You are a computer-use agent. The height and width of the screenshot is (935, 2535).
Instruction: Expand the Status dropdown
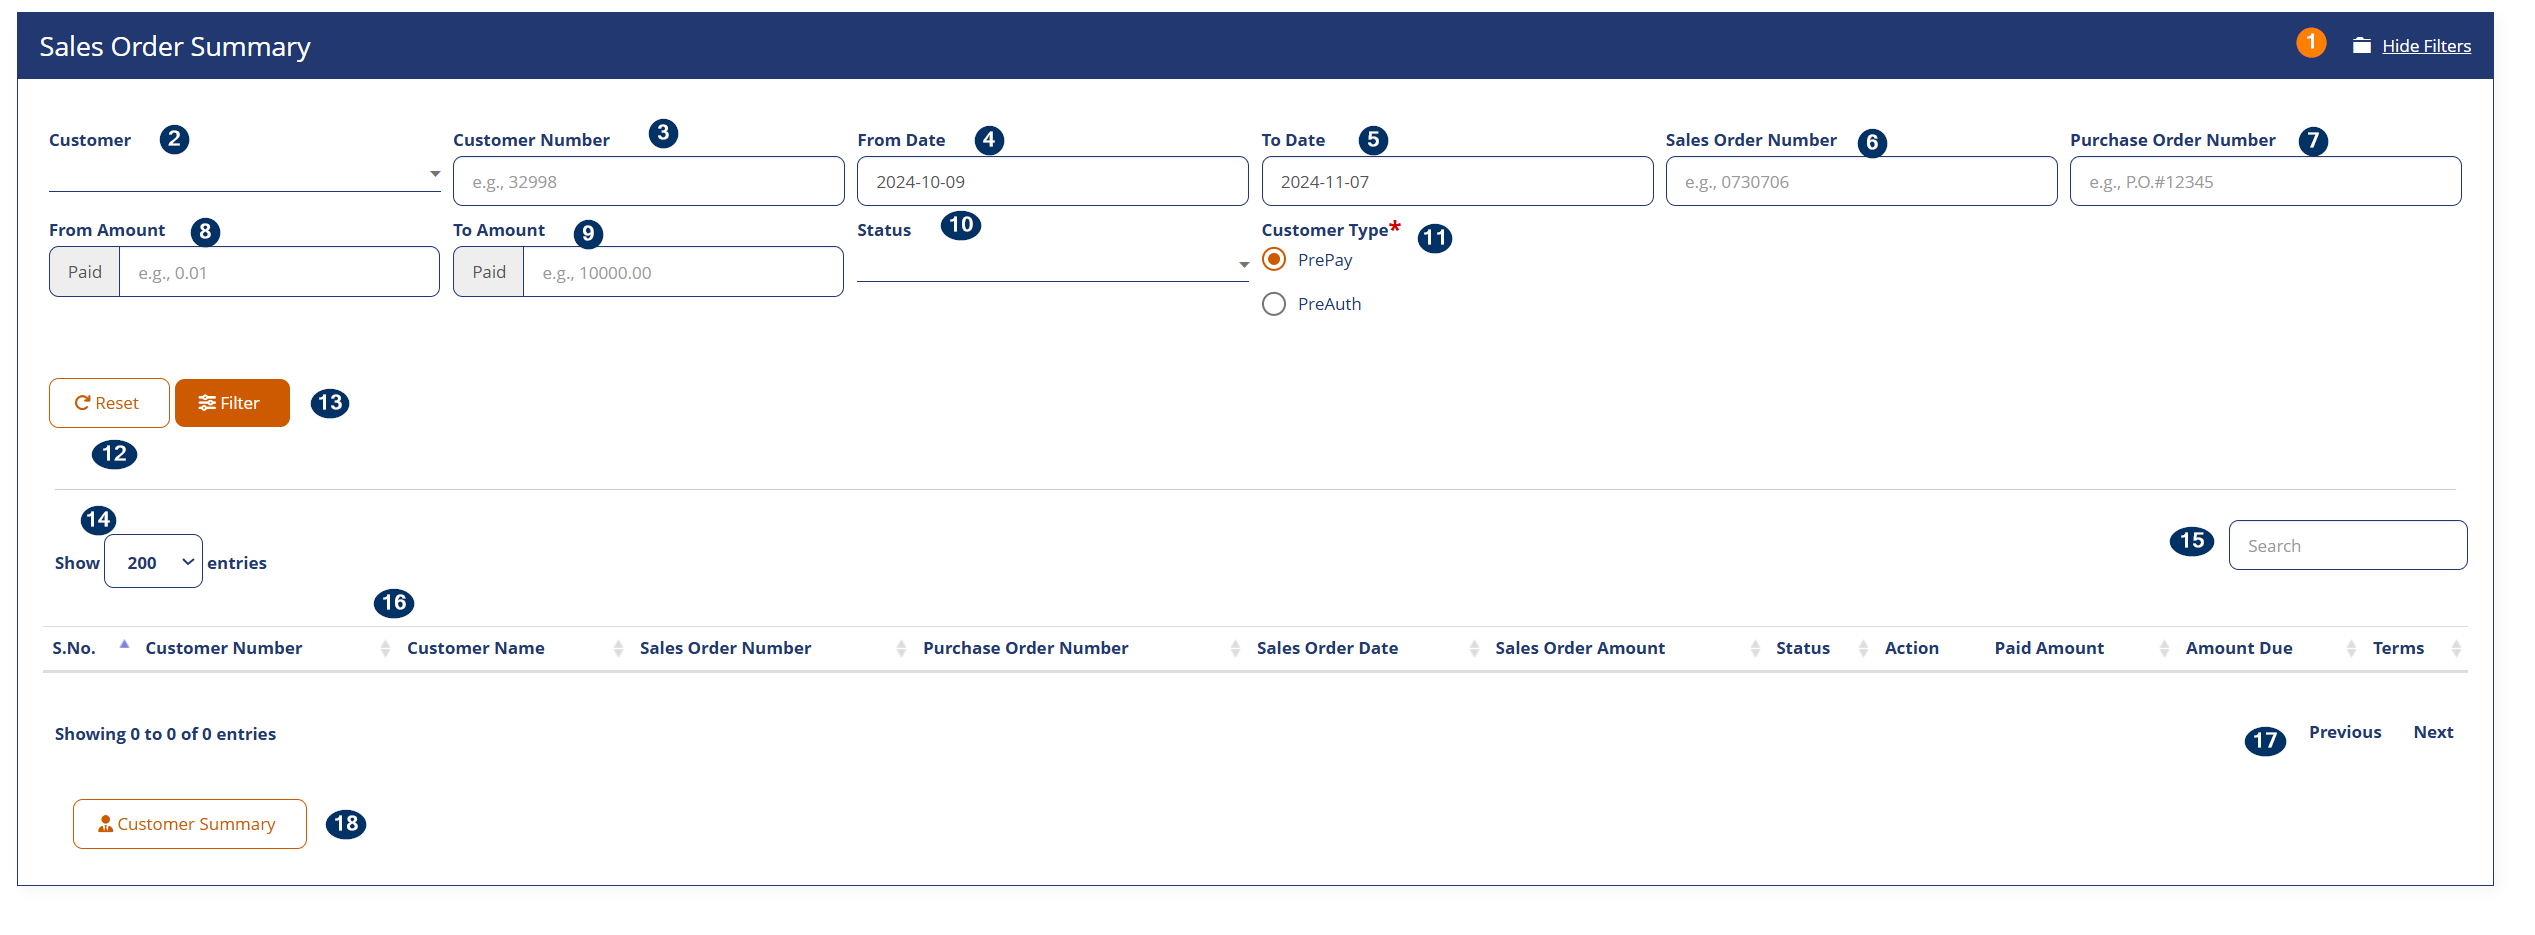pyautogui.click(x=1052, y=265)
